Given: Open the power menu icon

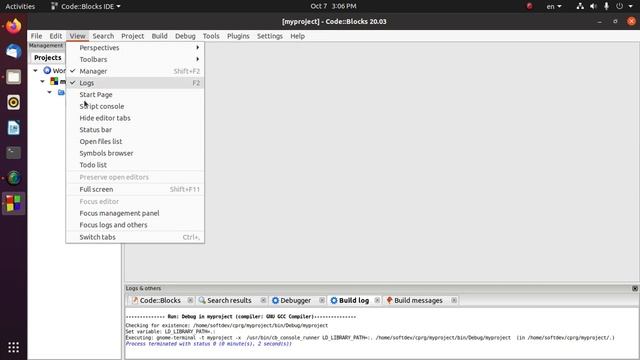Looking at the screenshot, I should click(620, 6).
